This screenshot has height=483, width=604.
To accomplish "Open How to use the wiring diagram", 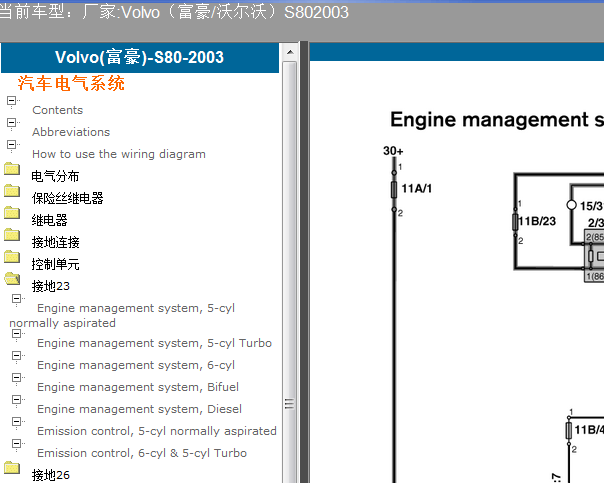I will [119, 154].
